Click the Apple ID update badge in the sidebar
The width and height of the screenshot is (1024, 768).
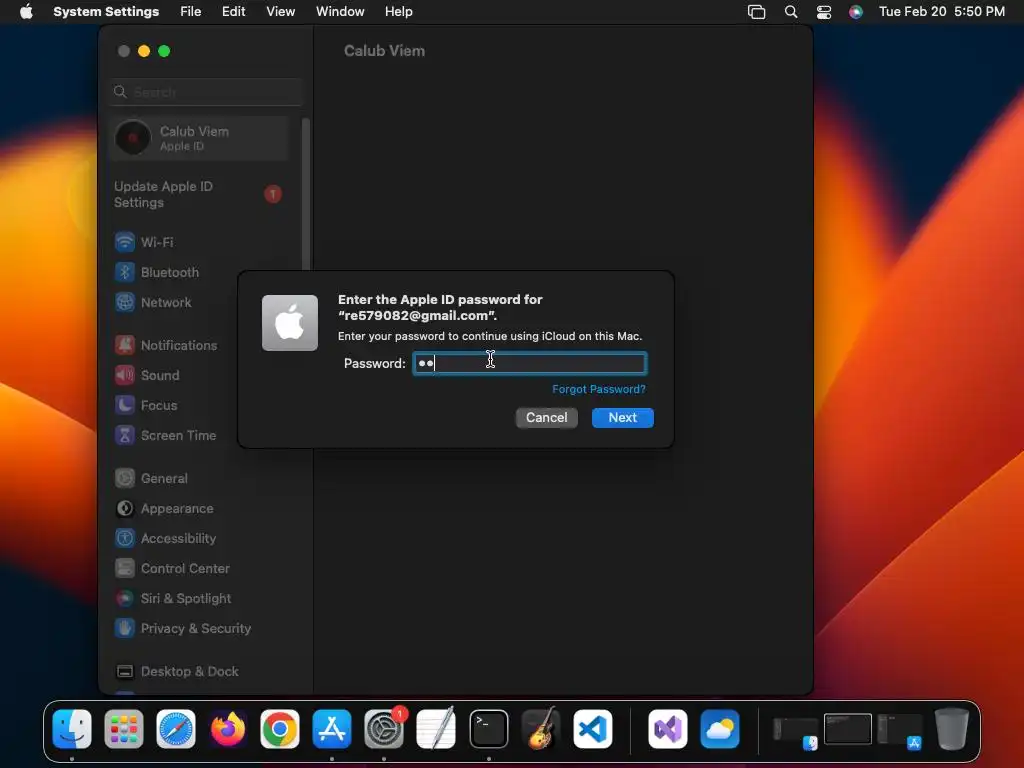point(273,194)
